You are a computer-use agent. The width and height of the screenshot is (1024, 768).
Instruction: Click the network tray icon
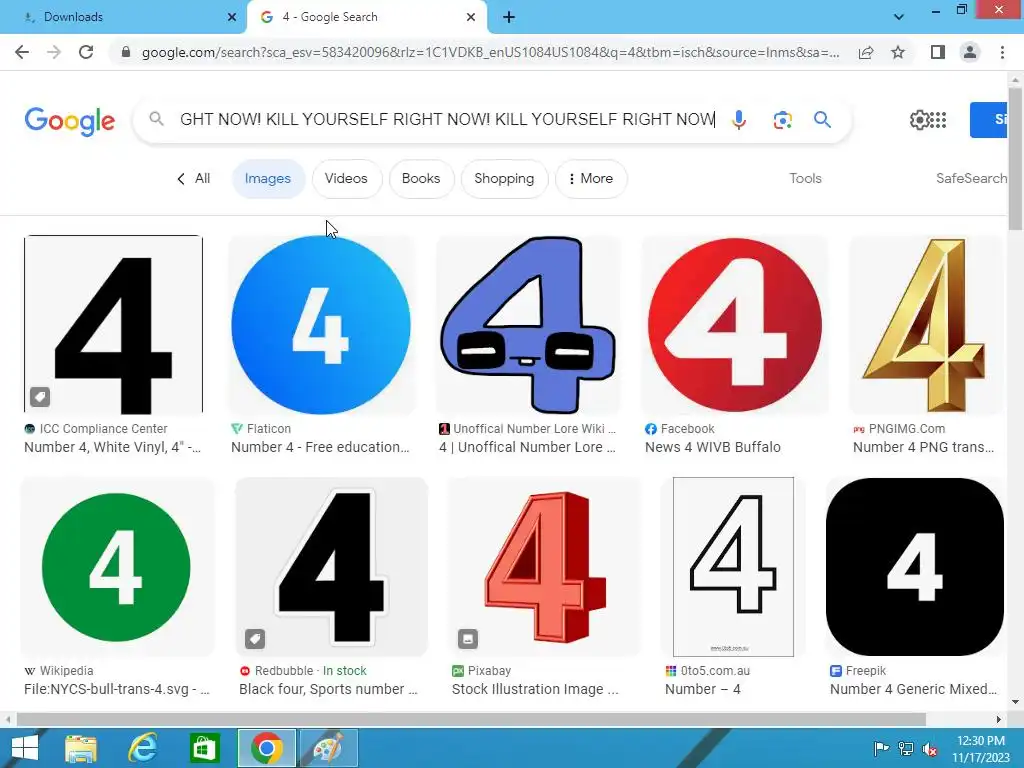pyautogui.click(x=906, y=748)
